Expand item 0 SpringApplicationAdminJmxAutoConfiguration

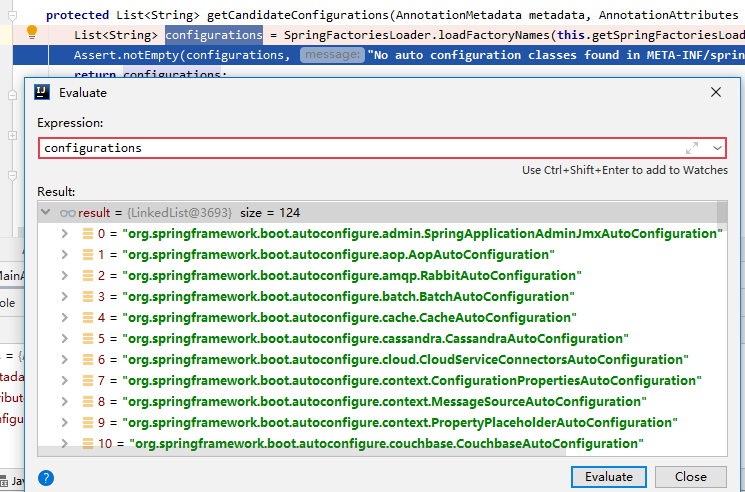point(65,234)
